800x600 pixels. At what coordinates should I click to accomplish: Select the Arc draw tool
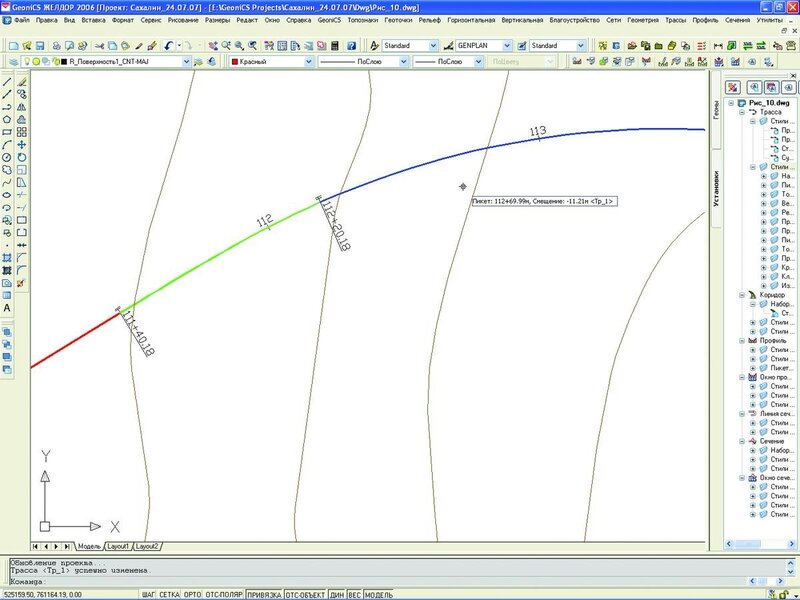point(7,145)
